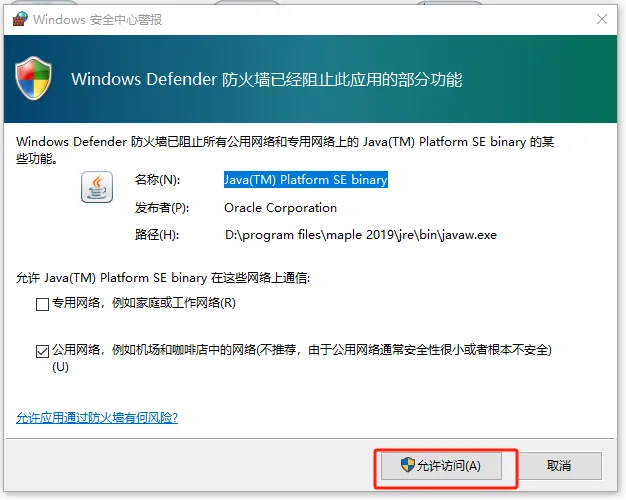Image resolution: width=626 pixels, height=500 pixels.
Task: Click the 路径(H): label
Action: 157,235
